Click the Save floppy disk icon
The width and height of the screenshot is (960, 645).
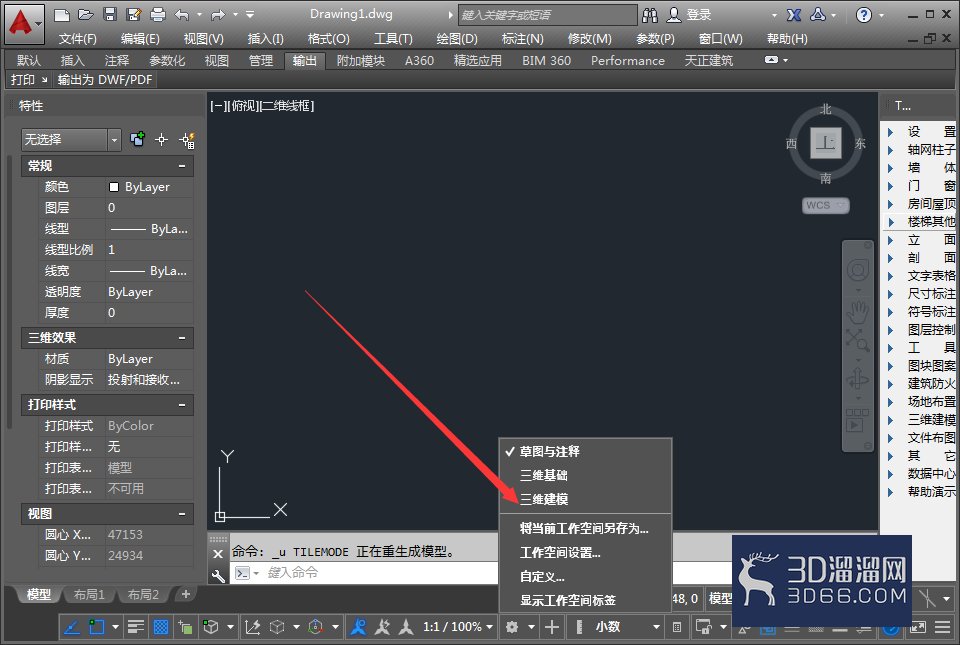pyautogui.click(x=110, y=15)
